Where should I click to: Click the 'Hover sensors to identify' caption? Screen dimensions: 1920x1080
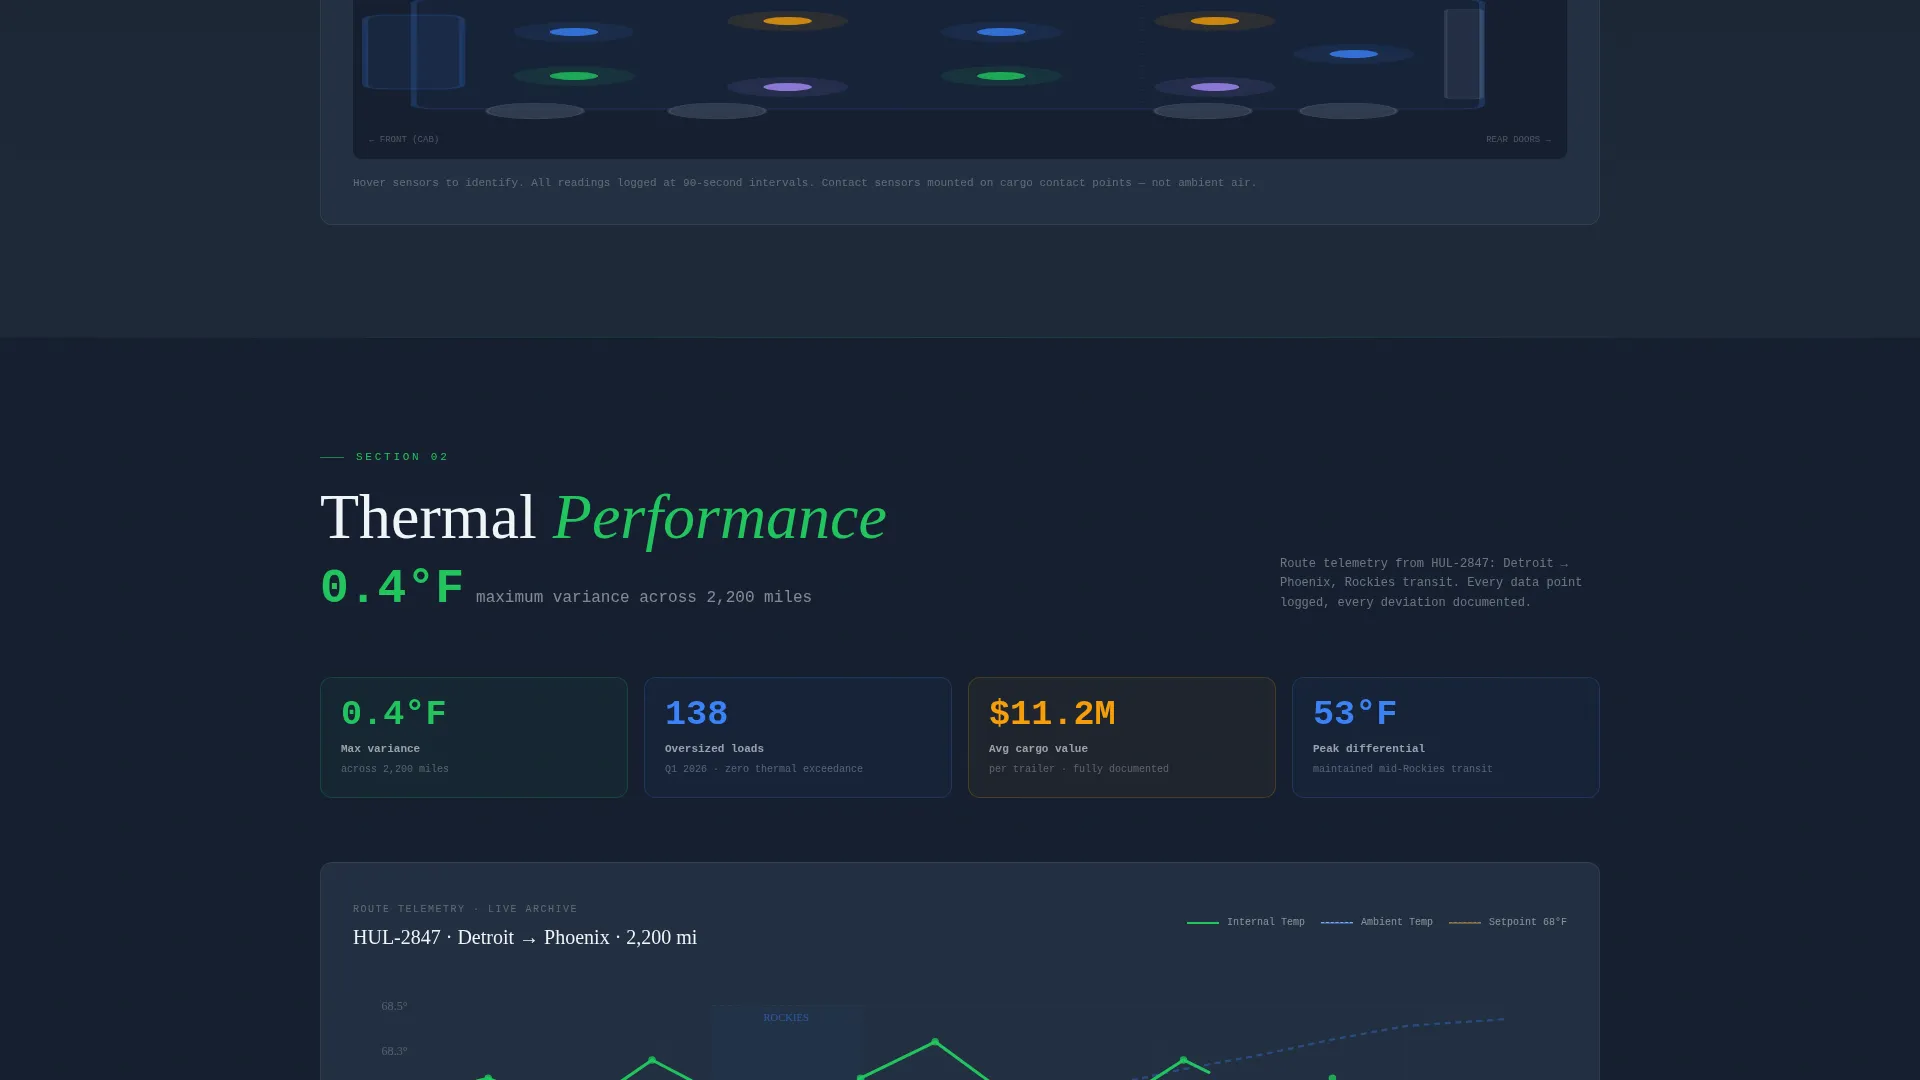[x=805, y=183]
